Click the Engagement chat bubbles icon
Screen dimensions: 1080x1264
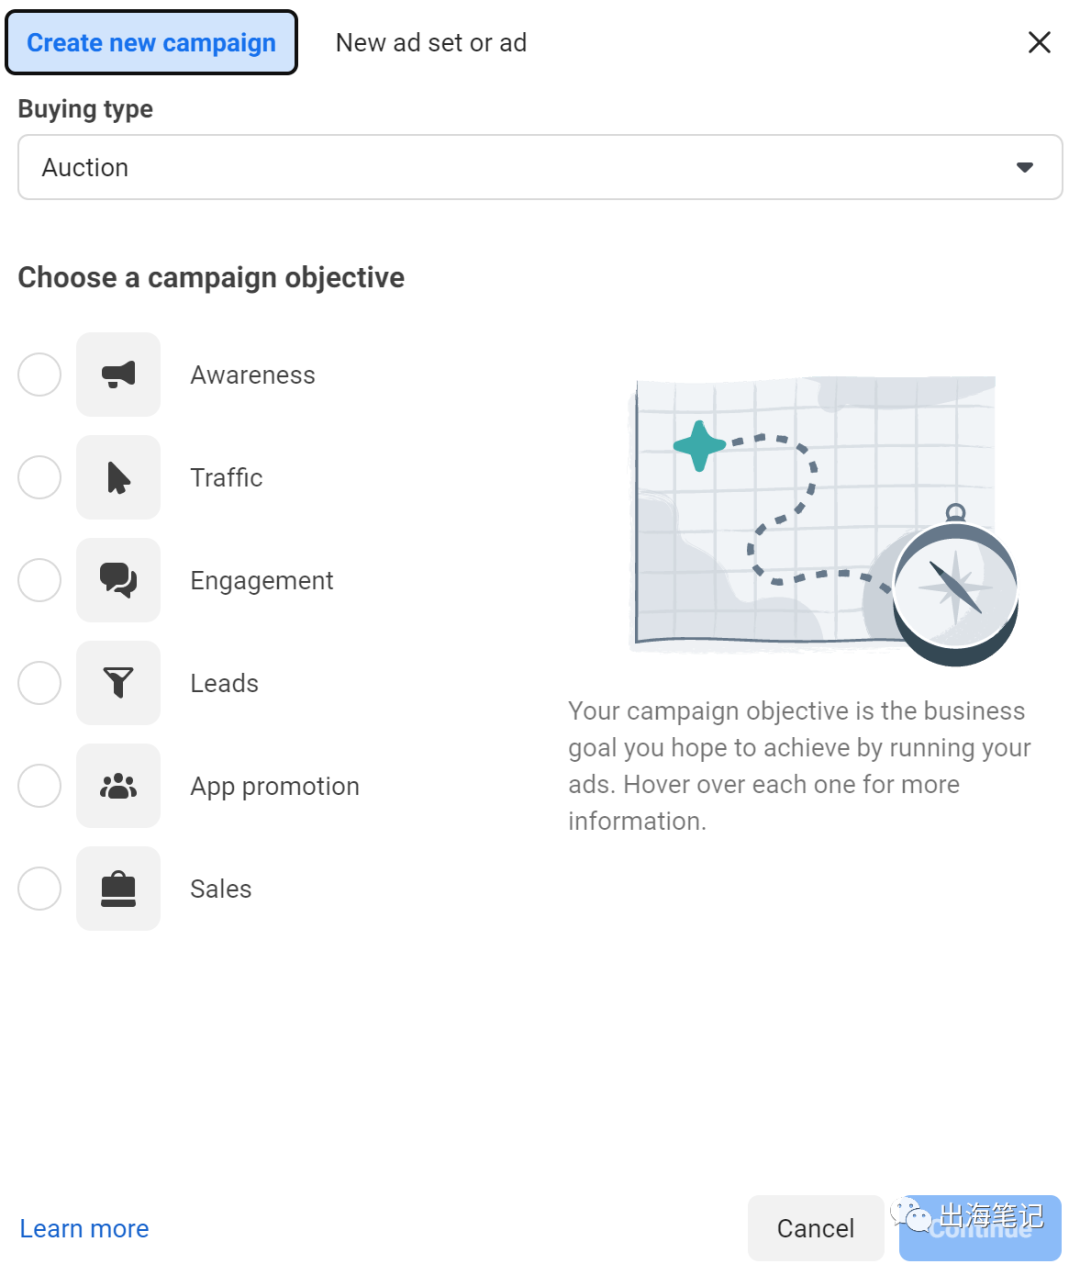[x=118, y=580]
